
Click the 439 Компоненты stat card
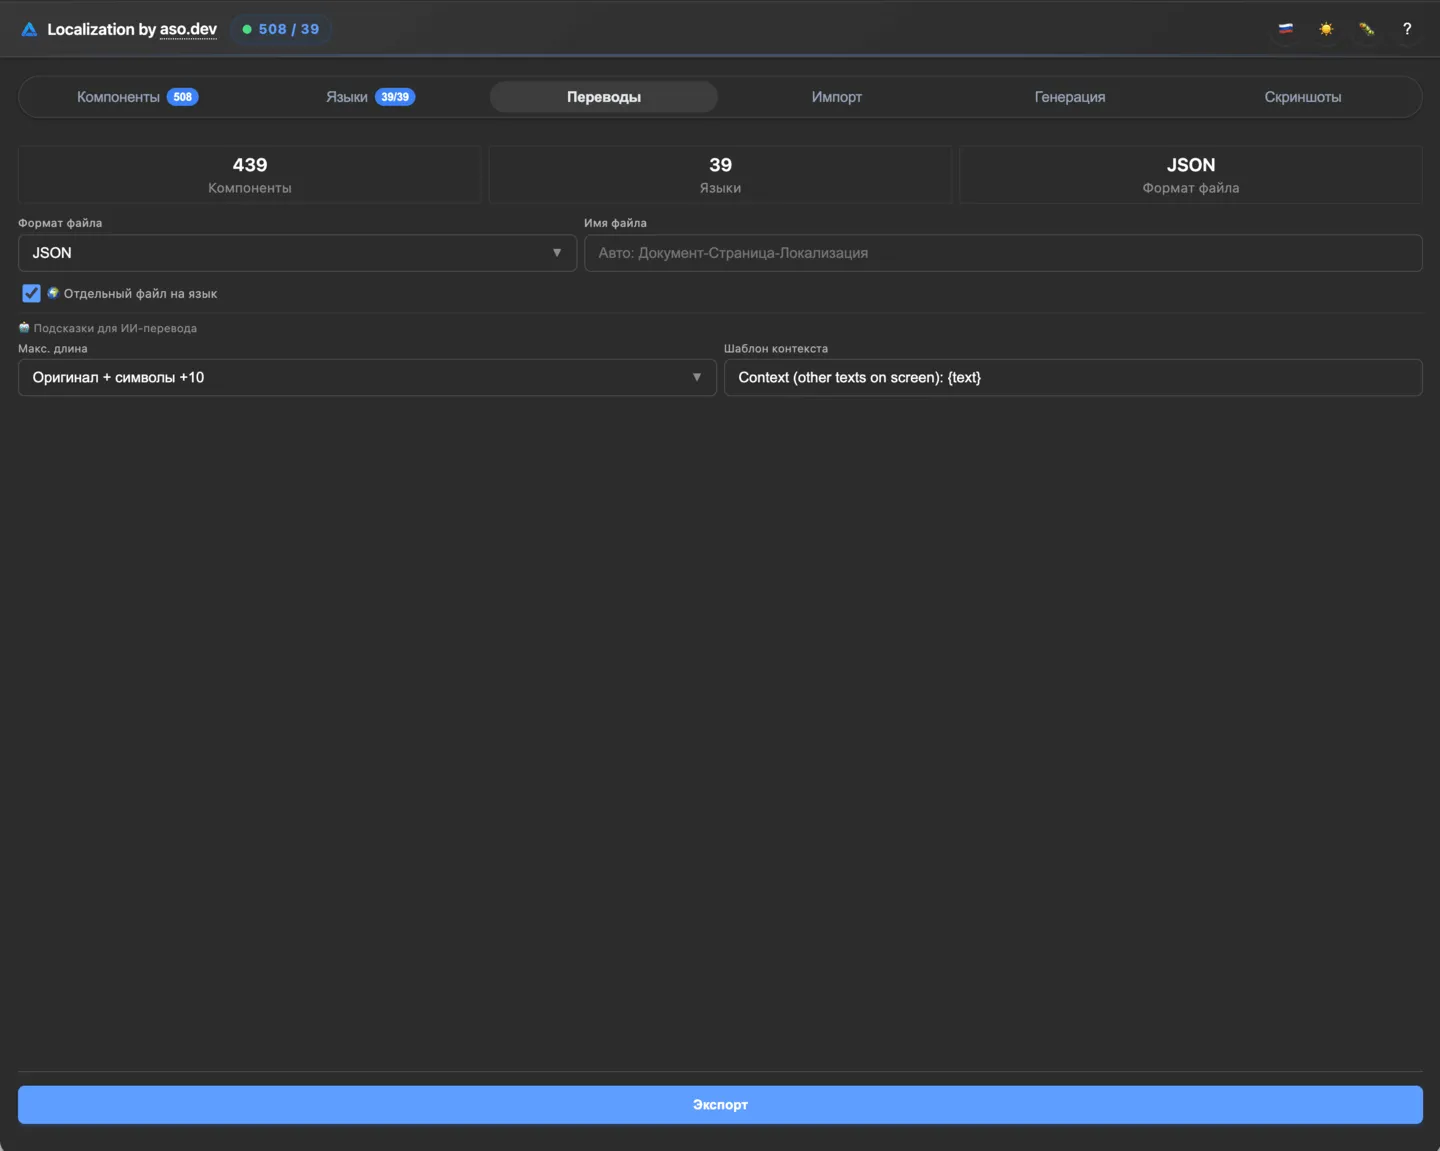click(250, 175)
